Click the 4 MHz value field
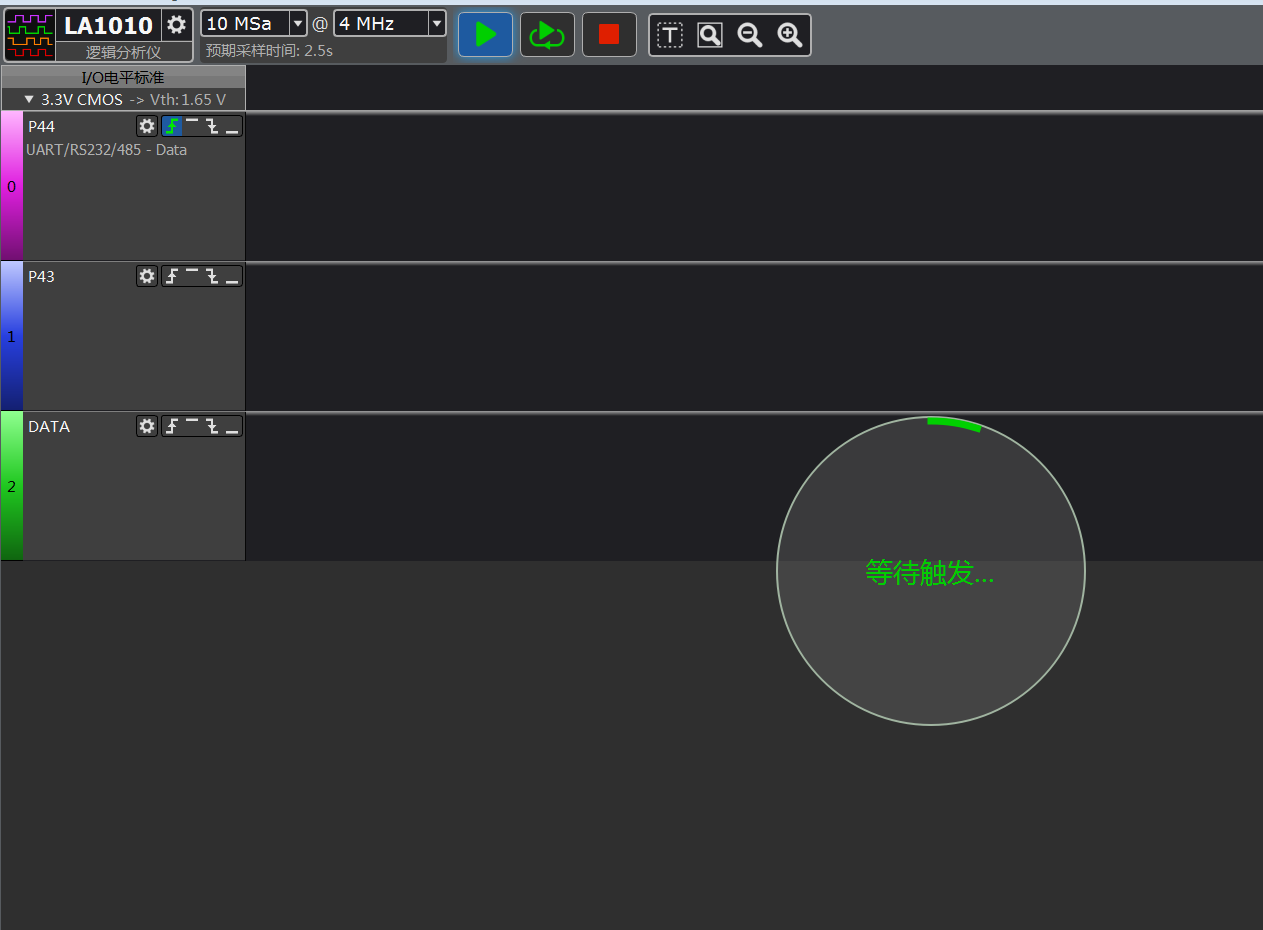 381,24
